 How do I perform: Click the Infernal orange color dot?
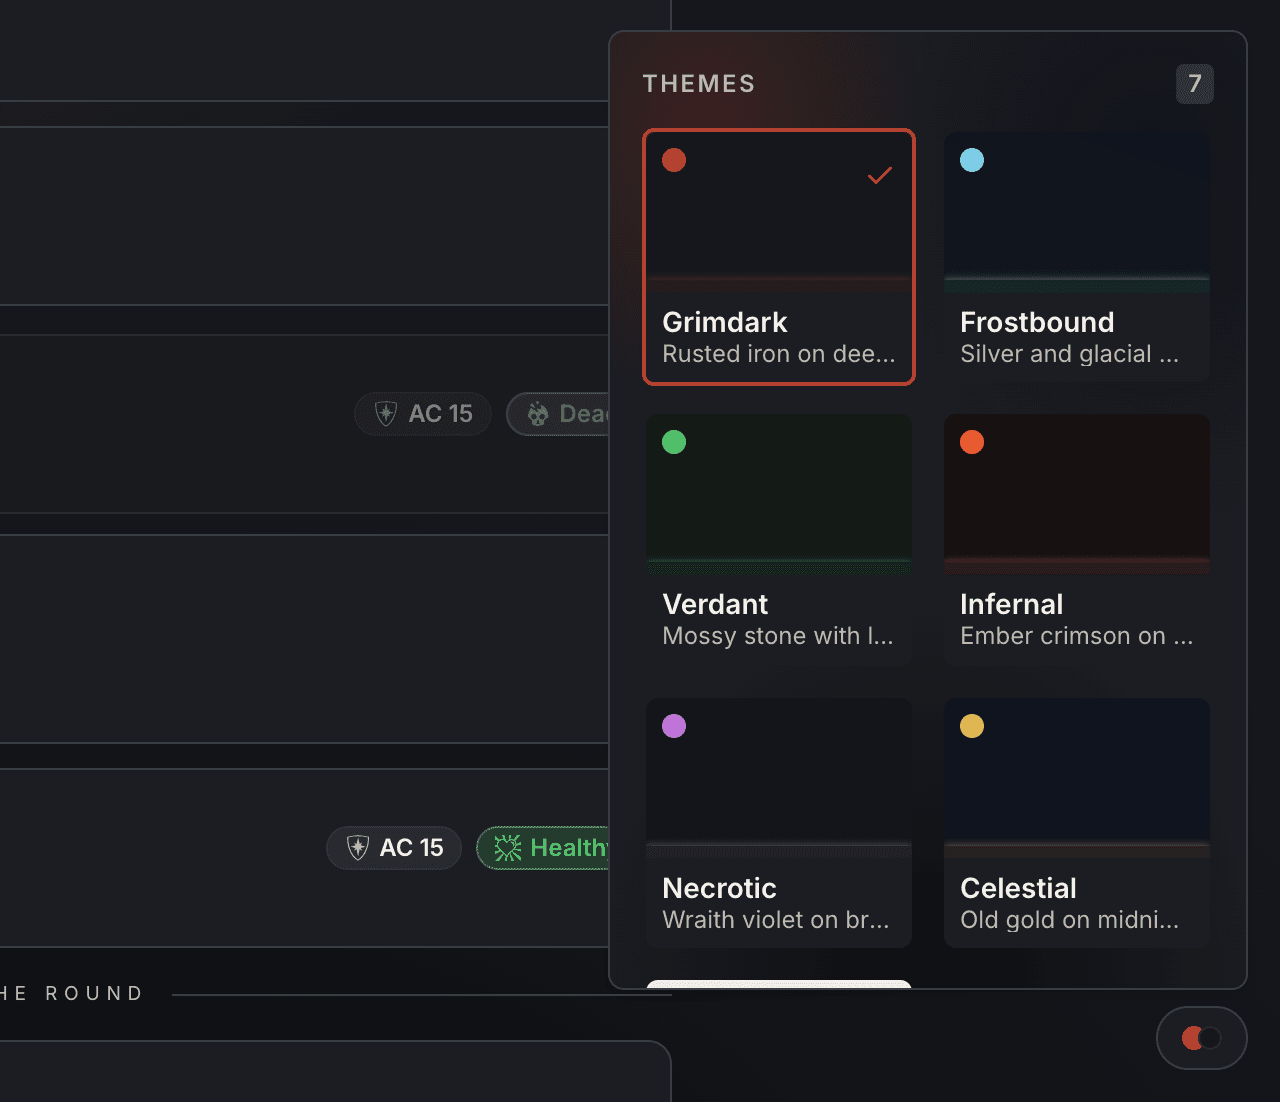tap(972, 442)
